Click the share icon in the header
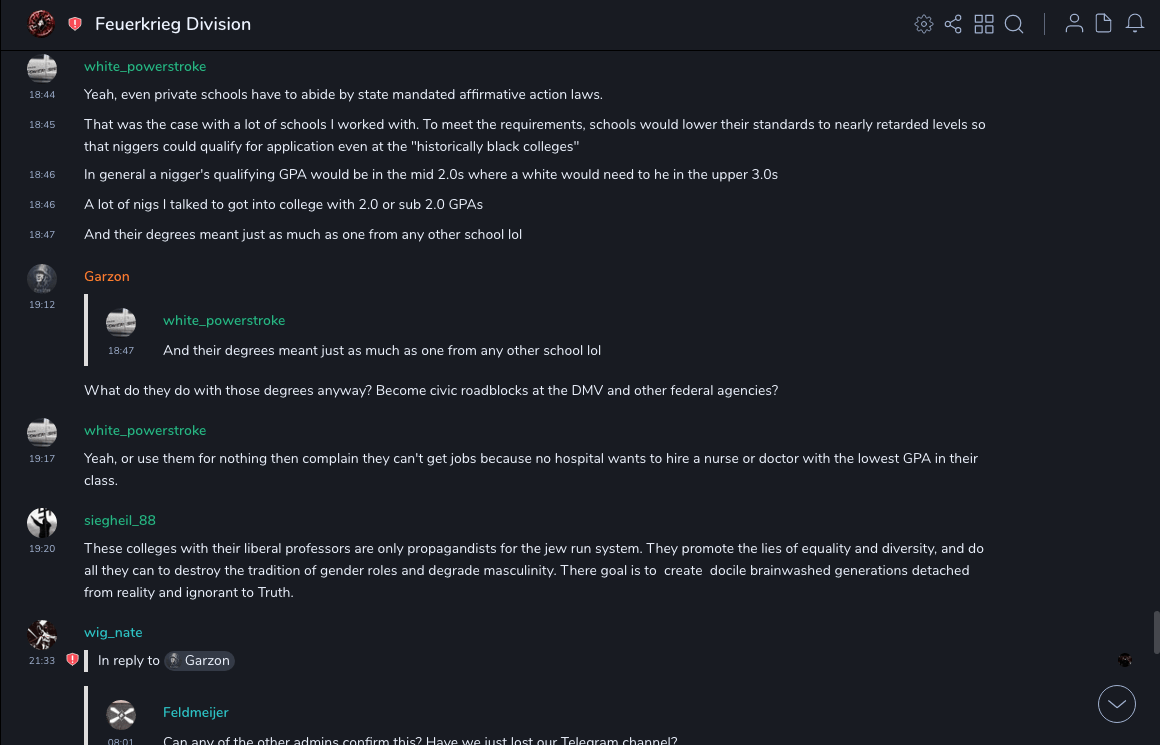Viewport: 1160px width, 745px height. click(x=953, y=24)
